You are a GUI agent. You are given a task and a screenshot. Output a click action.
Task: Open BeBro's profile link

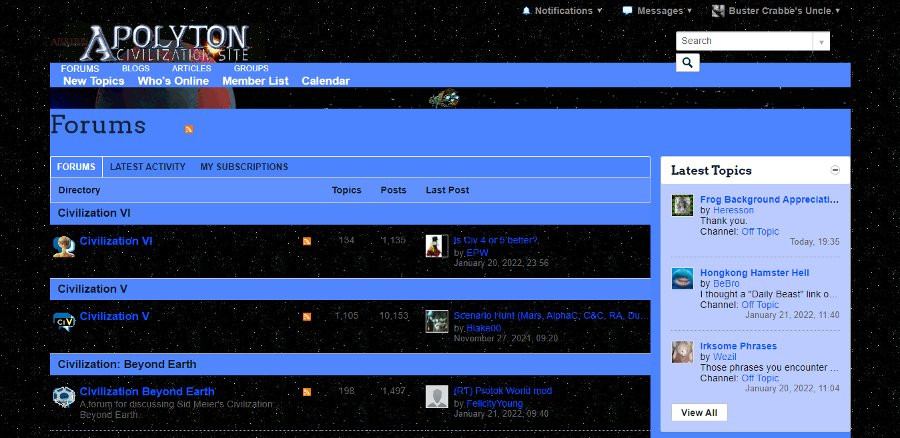(x=726, y=284)
